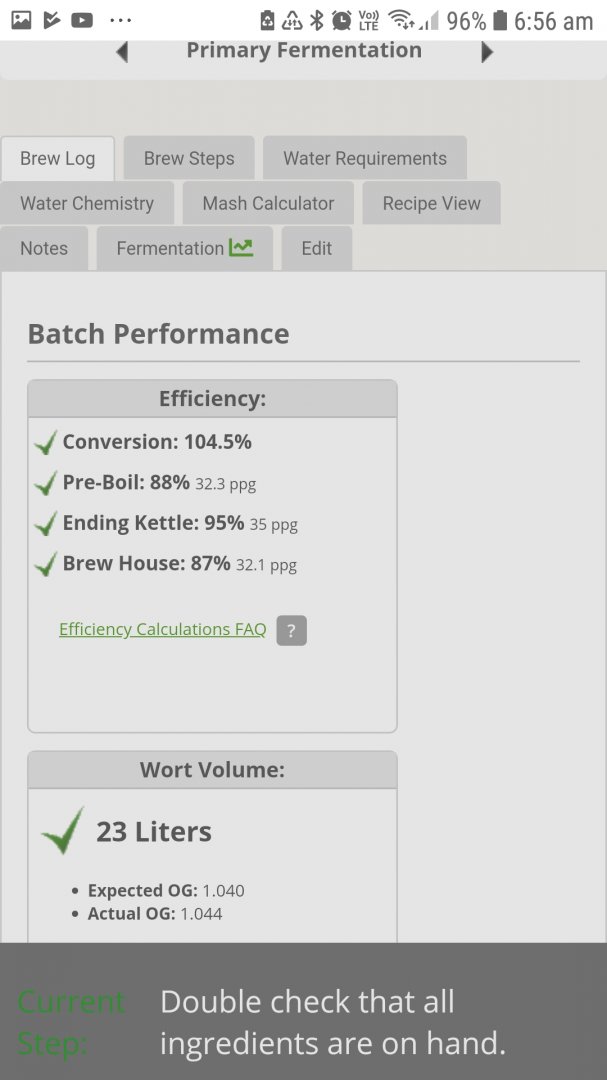Tap the checkmark next to Ending Kettle

coord(45,524)
